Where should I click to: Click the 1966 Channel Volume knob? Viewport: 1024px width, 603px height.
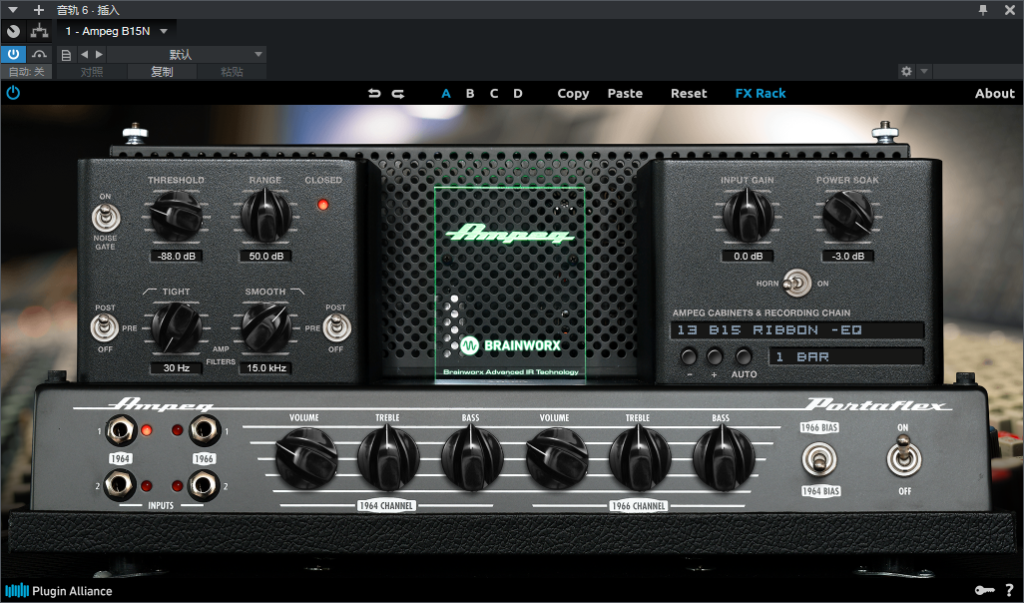point(556,458)
